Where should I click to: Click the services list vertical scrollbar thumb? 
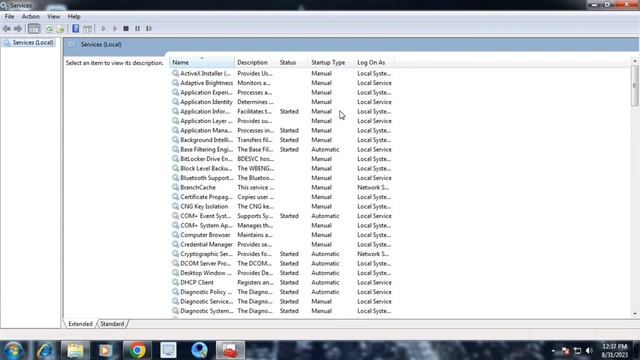click(634, 85)
